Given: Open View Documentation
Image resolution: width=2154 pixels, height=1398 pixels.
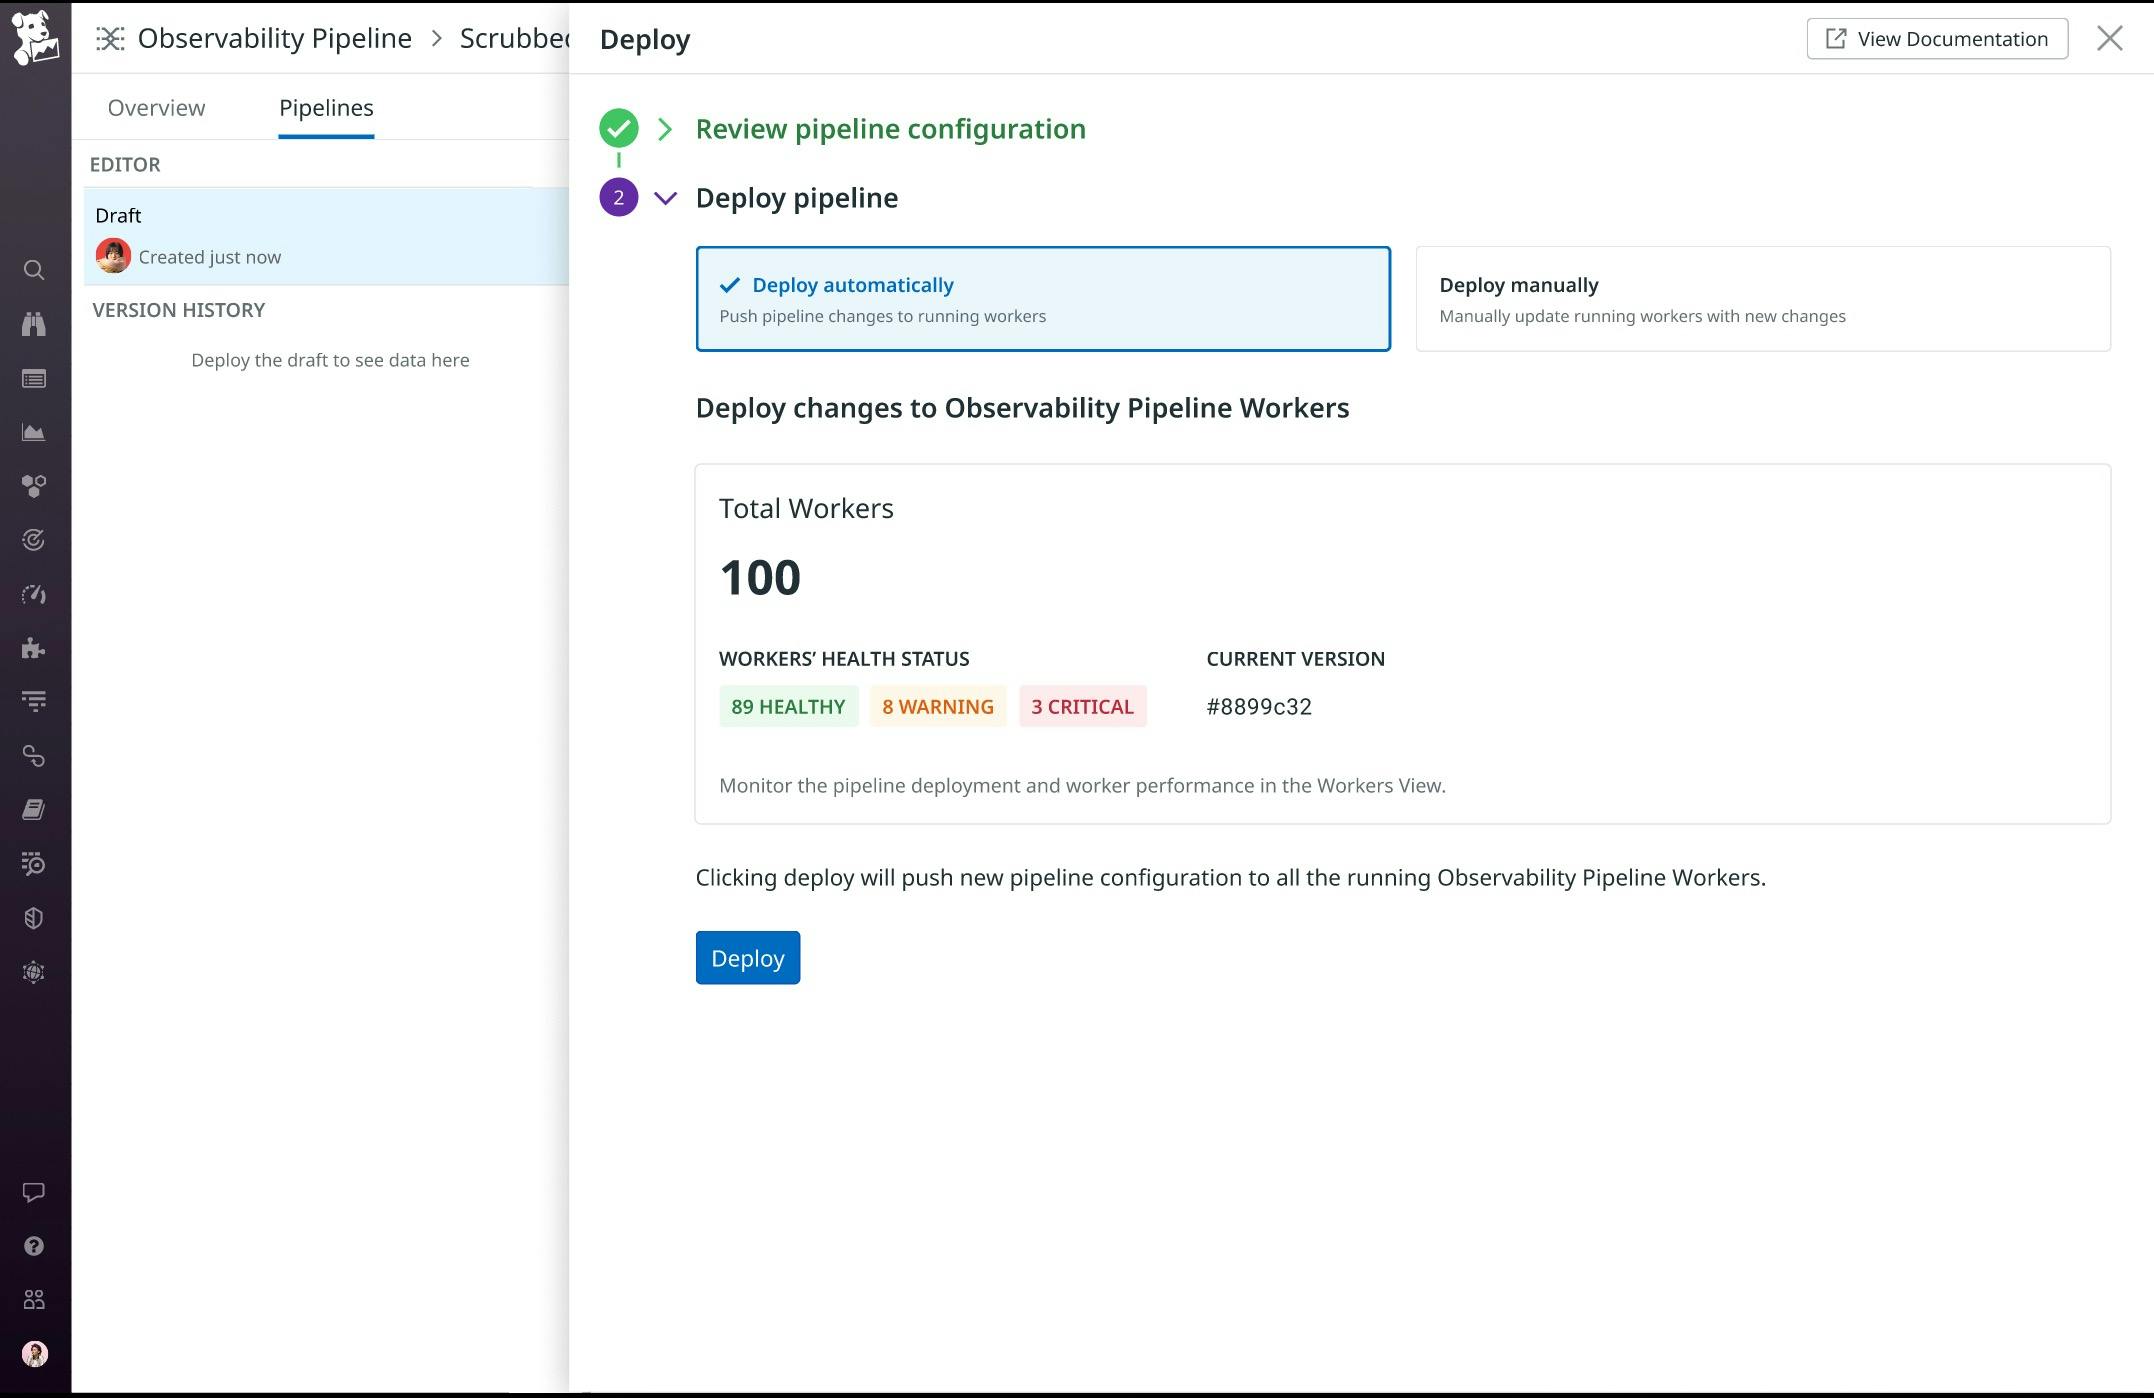Looking at the screenshot, I should pos(1937,38).
